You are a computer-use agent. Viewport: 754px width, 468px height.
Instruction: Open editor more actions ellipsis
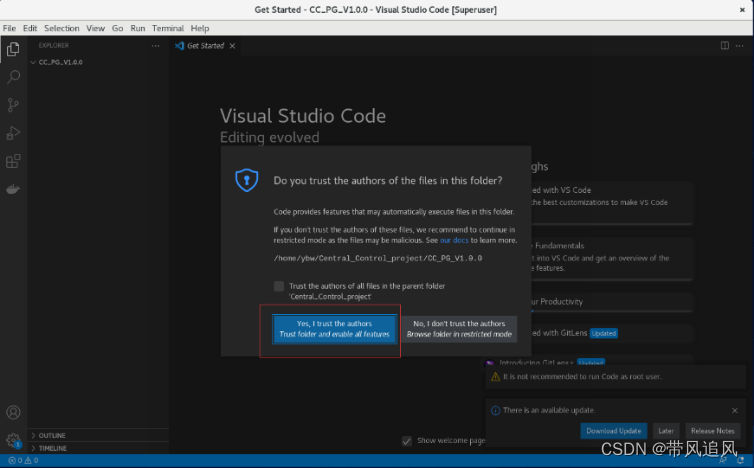(x=740, y=46)
